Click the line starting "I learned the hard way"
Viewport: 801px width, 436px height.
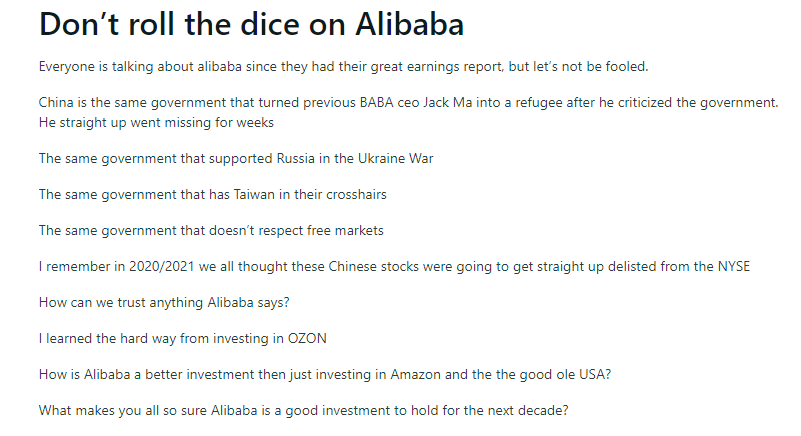182,338
